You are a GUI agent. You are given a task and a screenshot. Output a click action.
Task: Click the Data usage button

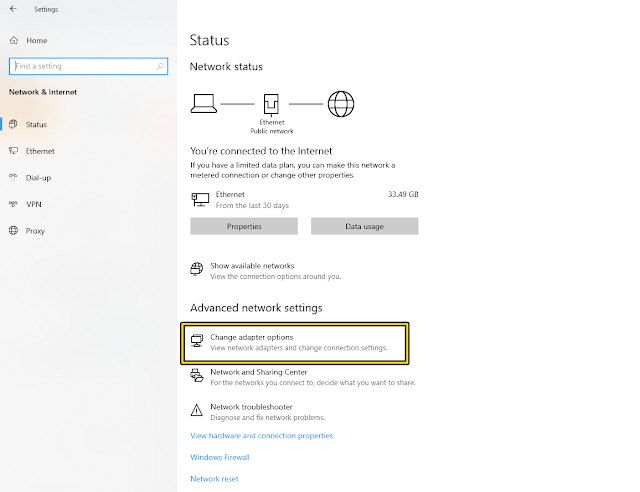(x=364, y=226)
